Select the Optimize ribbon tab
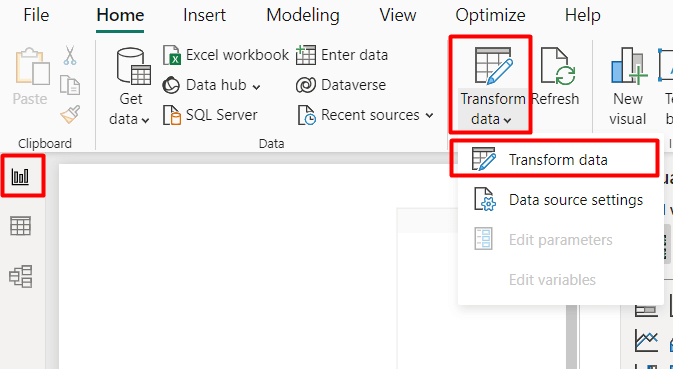Viewport: 673px width, 369px height. click(x=490, y=15)
